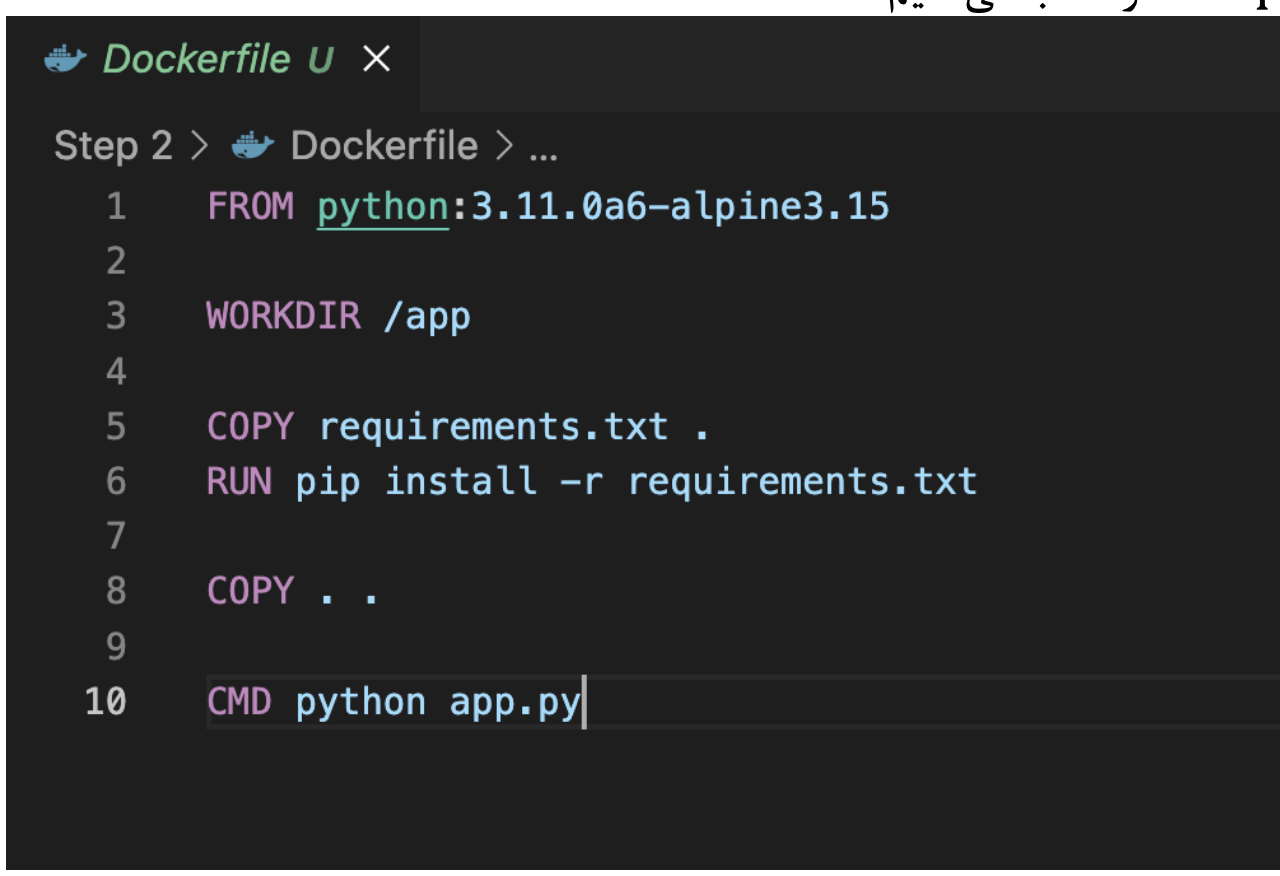Image resolution: width=1280 pixels, height=876 pixels.
Task: Click the CMD keyword on line 10
Action: tap(239, 702)
